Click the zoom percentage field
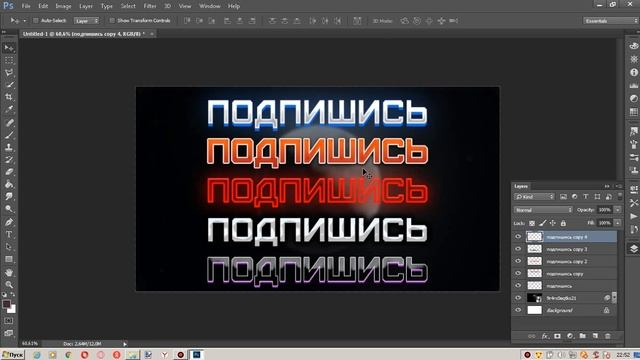Screen dimensions: 640x360 (30, 344)
